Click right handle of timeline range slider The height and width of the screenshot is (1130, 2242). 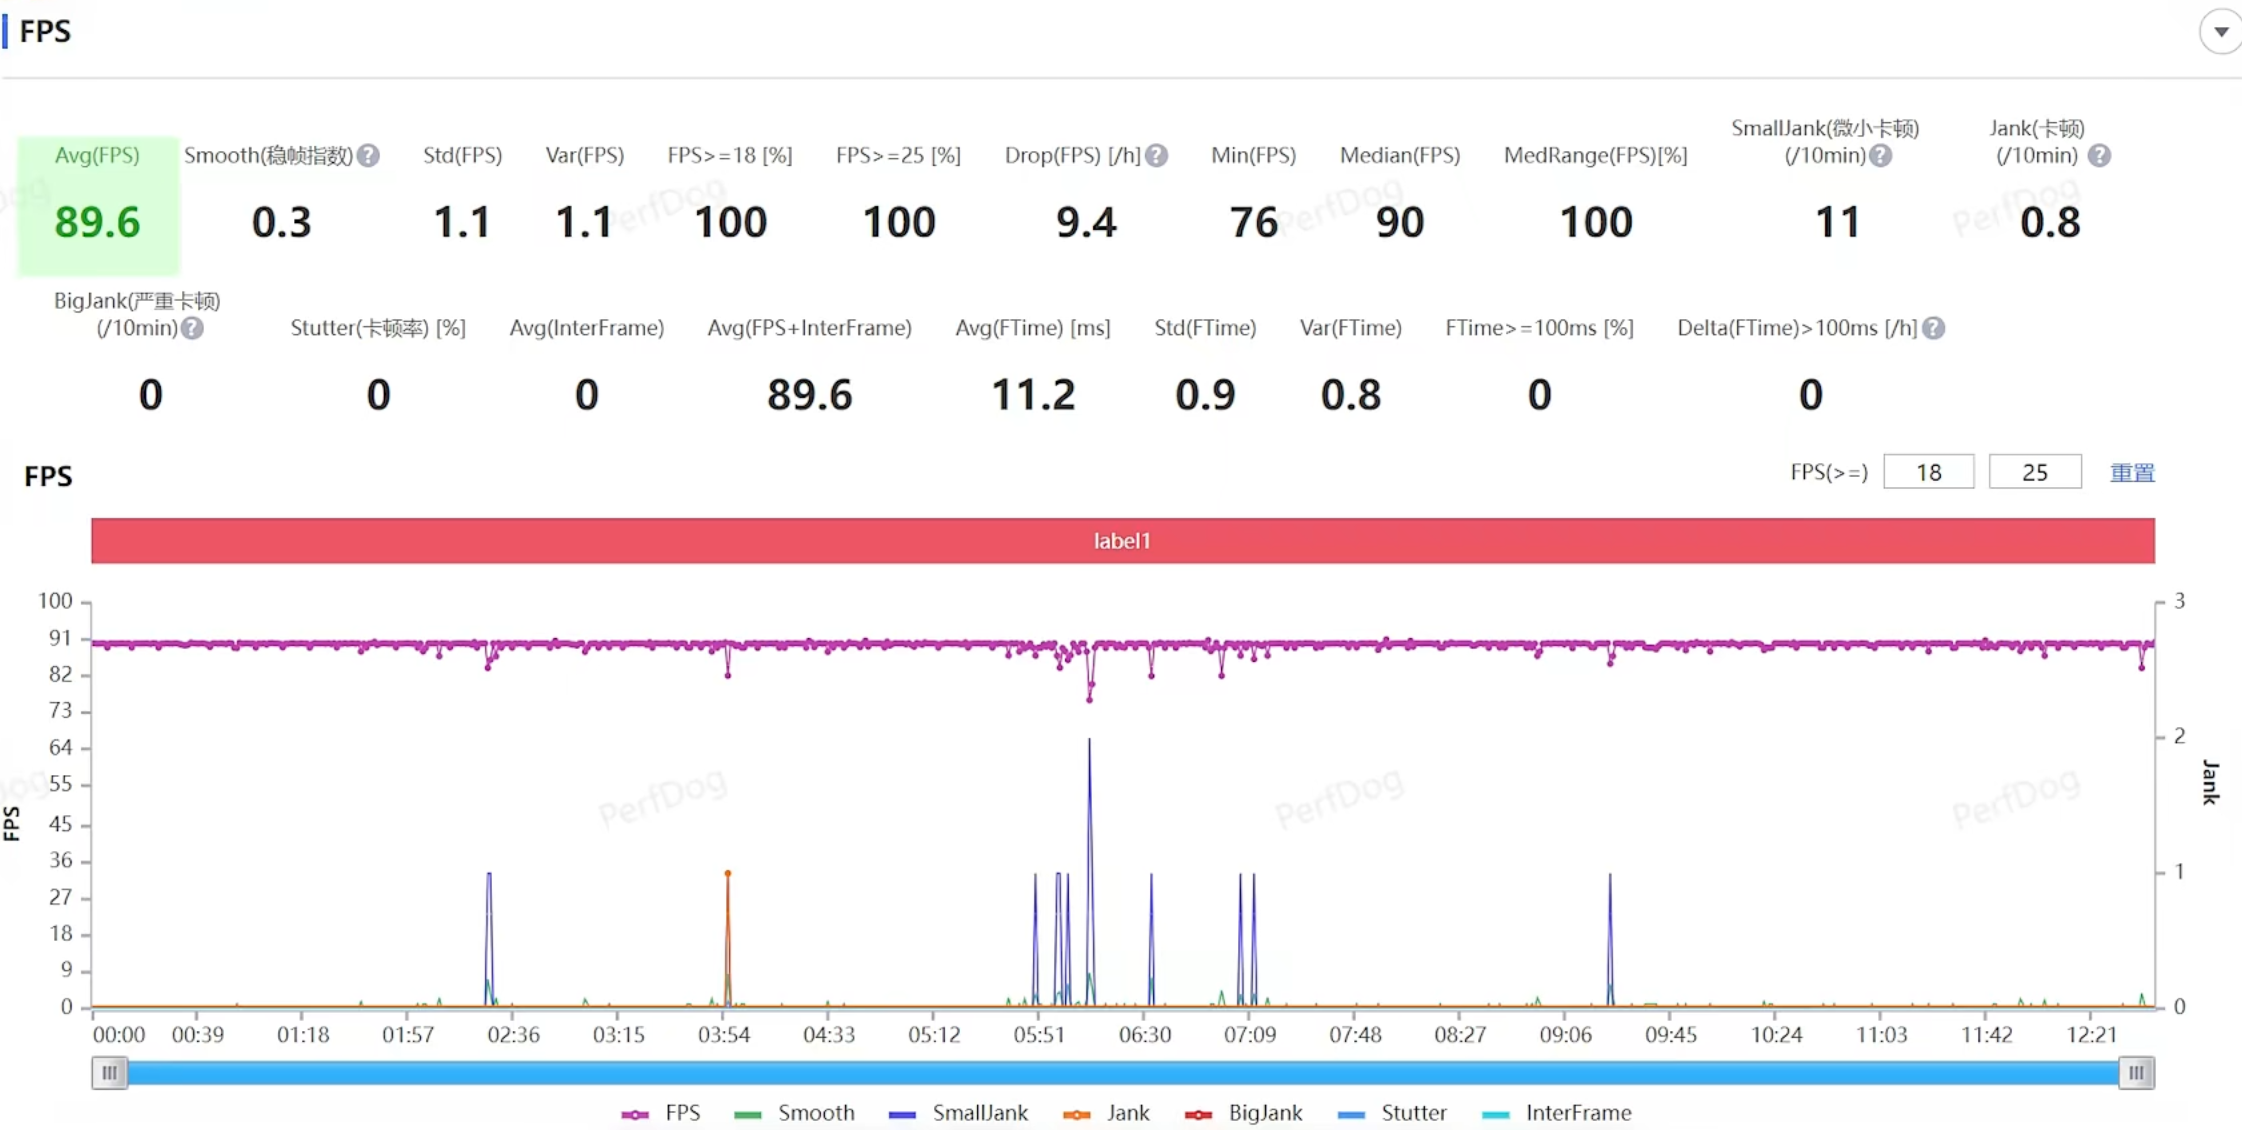click(x=2136, y=1073)
